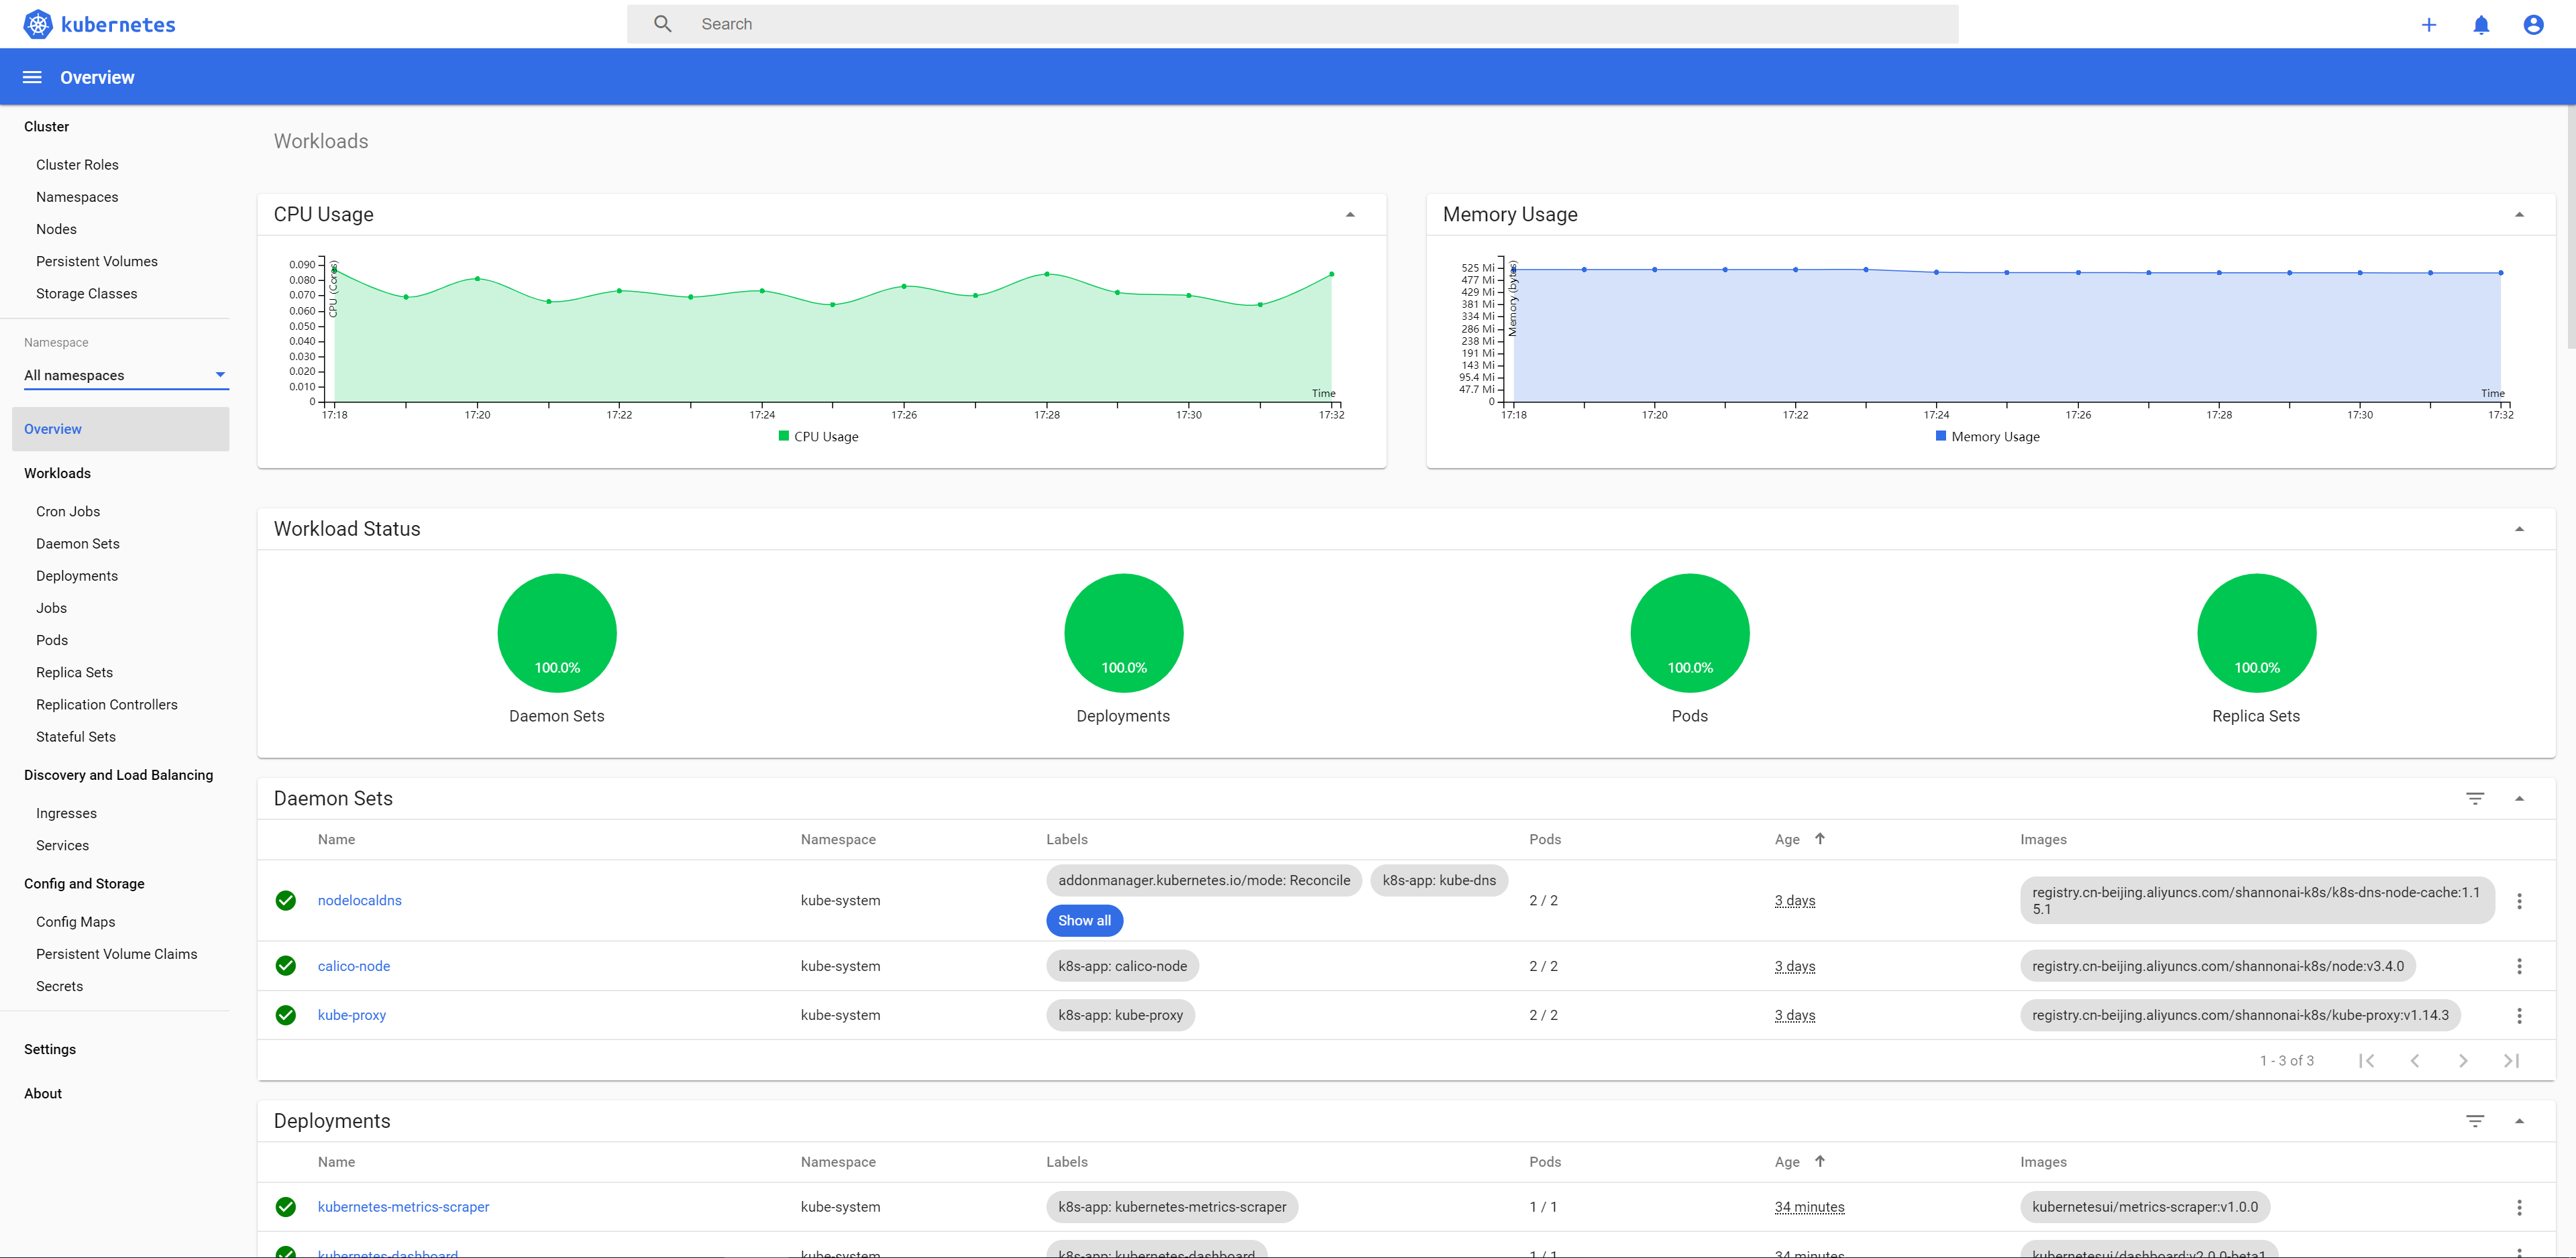Open Services in sidebar
Screen dimensions: 2576x1258
click(62, 845)
